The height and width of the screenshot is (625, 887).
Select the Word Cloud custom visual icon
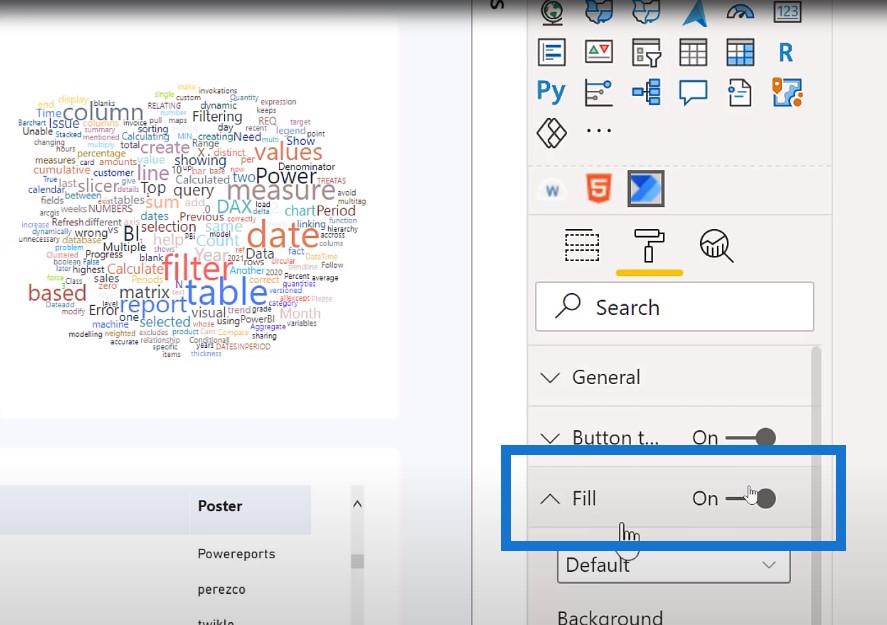coord(553,191)
